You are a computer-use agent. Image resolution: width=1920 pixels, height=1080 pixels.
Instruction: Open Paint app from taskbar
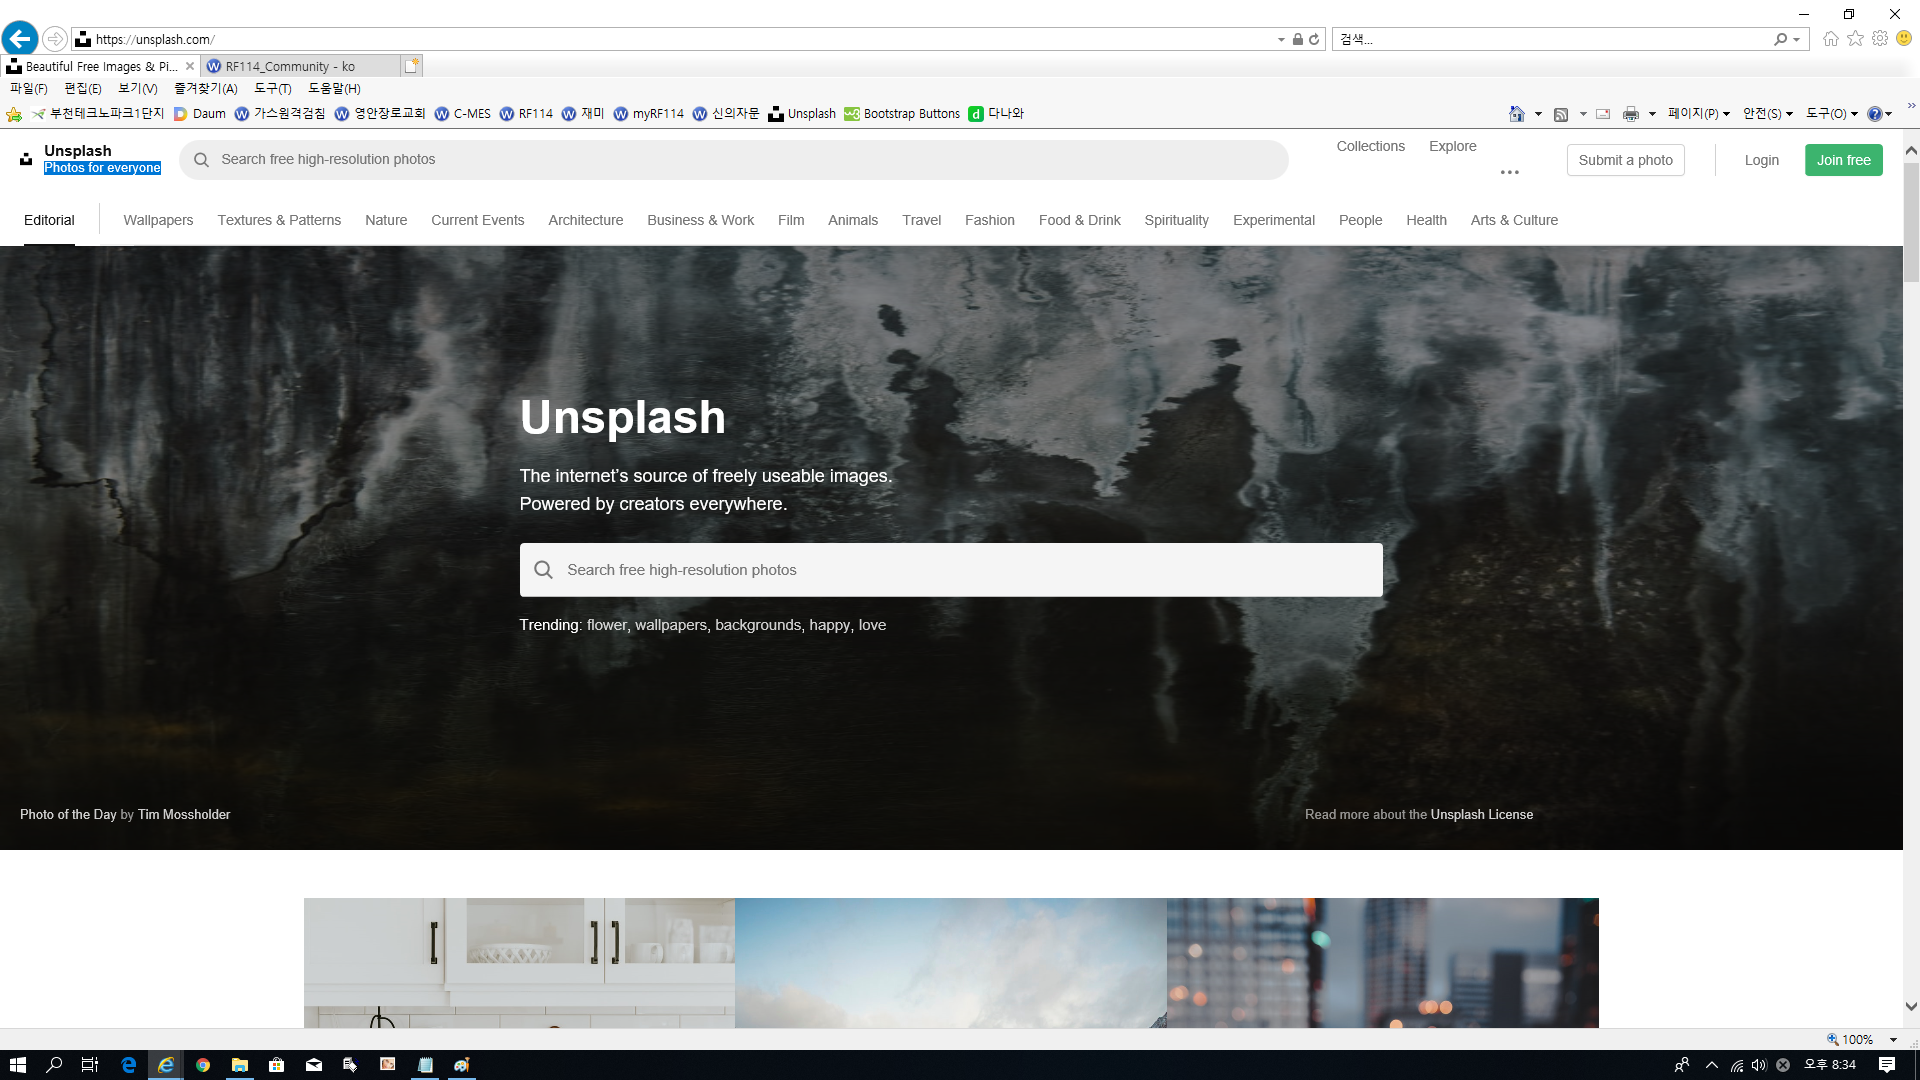point(462,1065)
